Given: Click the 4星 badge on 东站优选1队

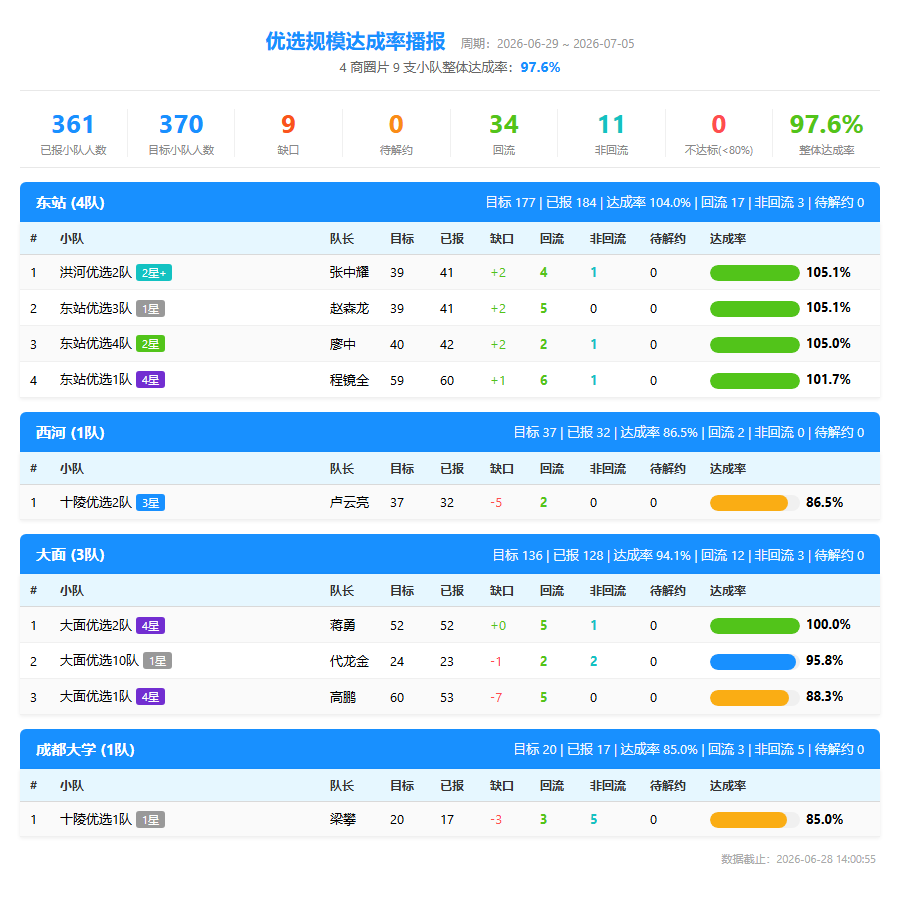Looking at the screenshot, I should (x=150, y=380).
